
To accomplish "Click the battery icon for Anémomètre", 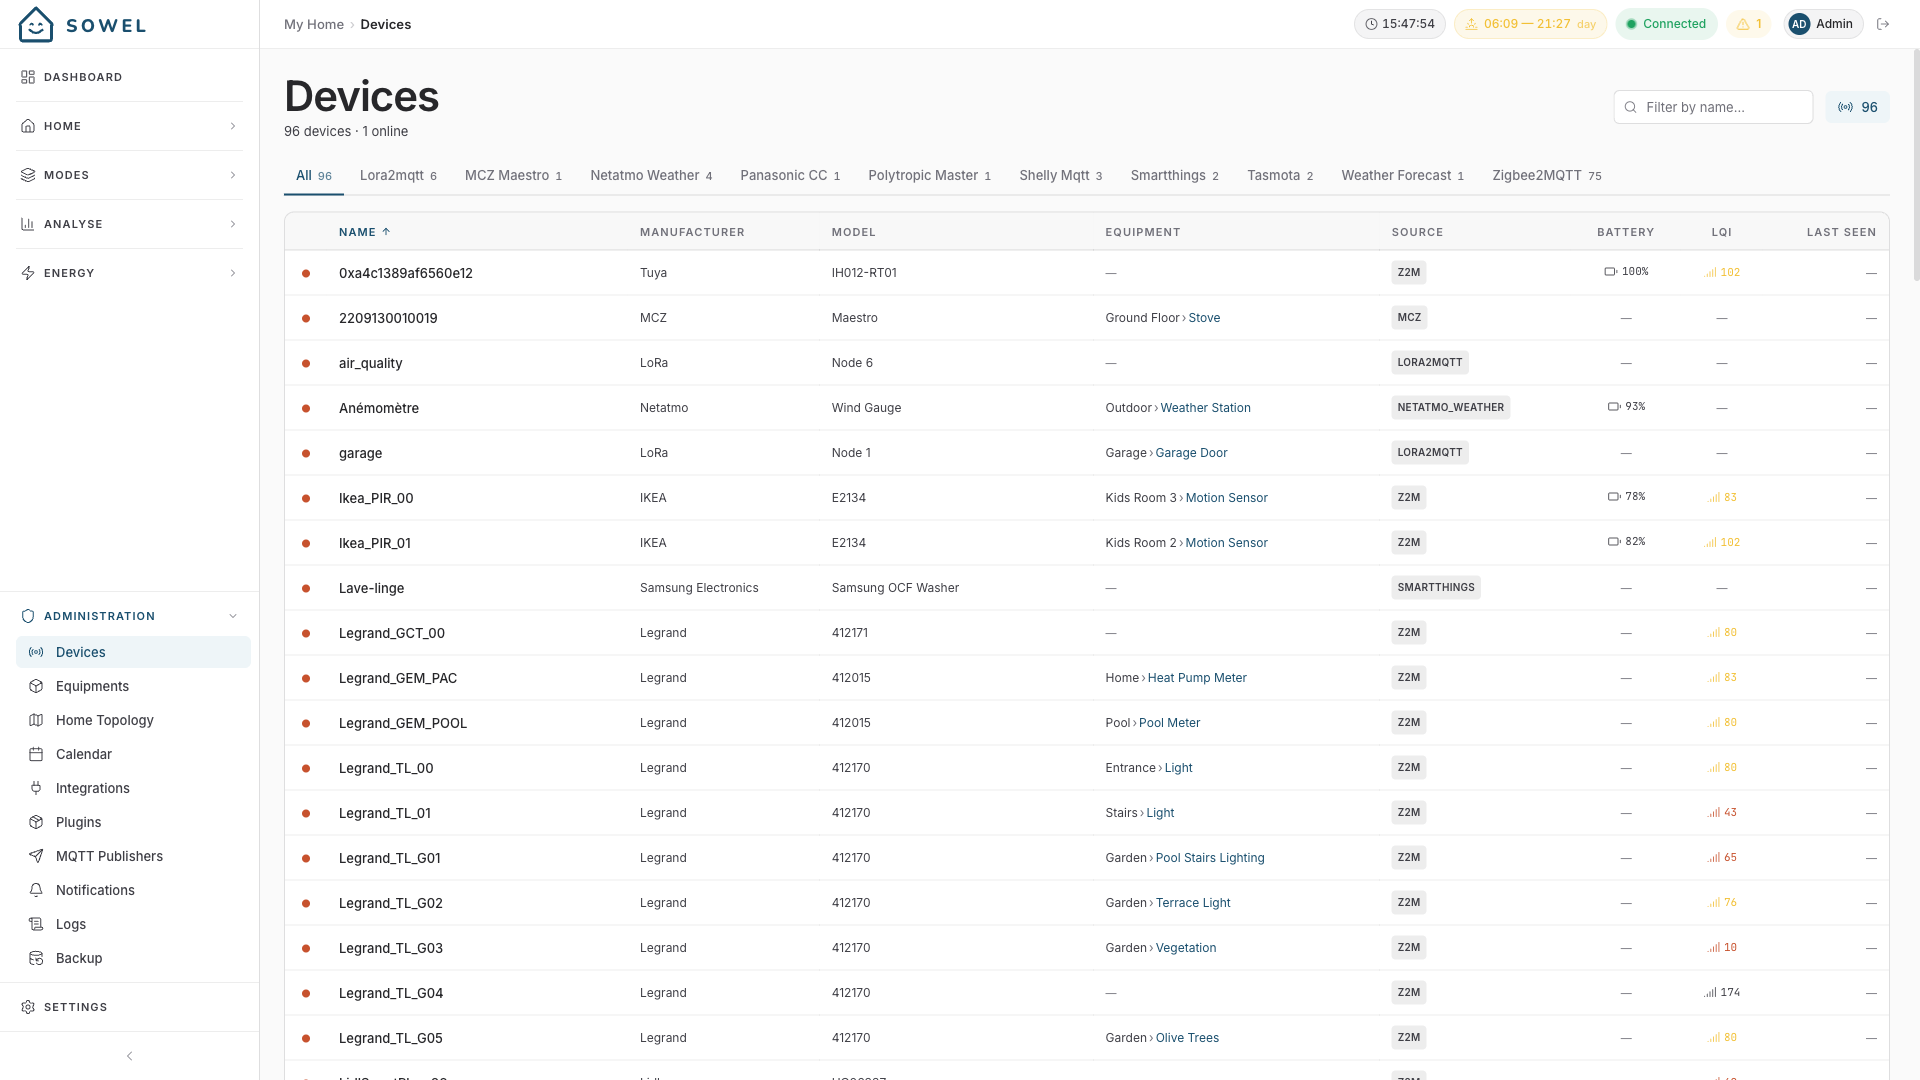I will coord(1613,407).
